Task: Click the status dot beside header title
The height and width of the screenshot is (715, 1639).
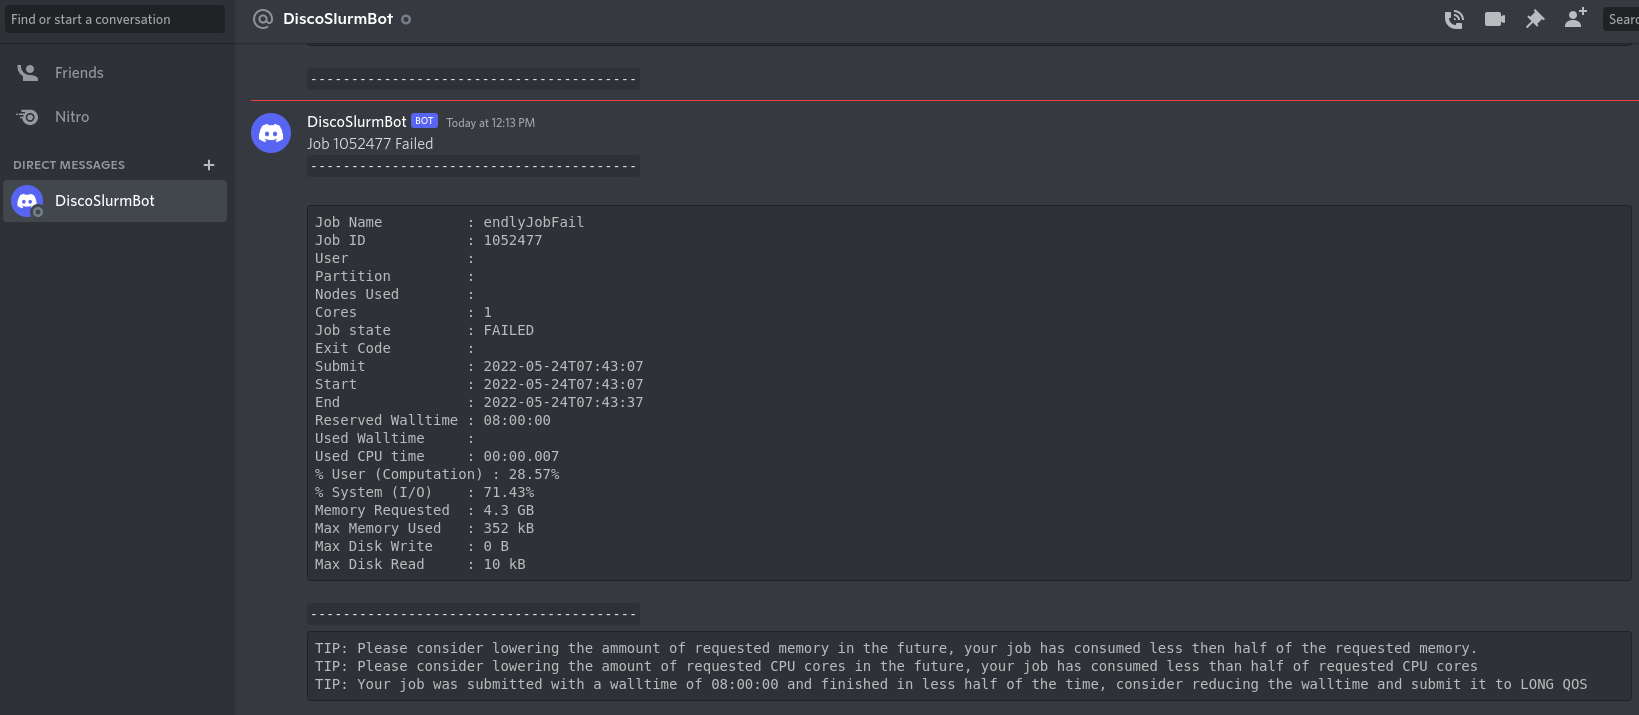Action: click(x=406, y=19)
